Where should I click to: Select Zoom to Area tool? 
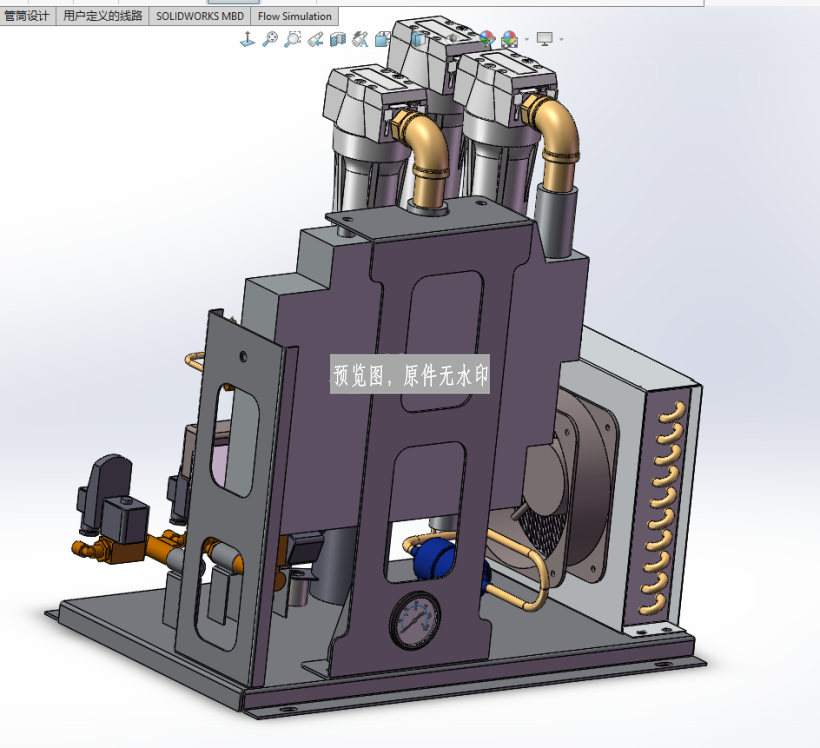[x=293, y=39]
